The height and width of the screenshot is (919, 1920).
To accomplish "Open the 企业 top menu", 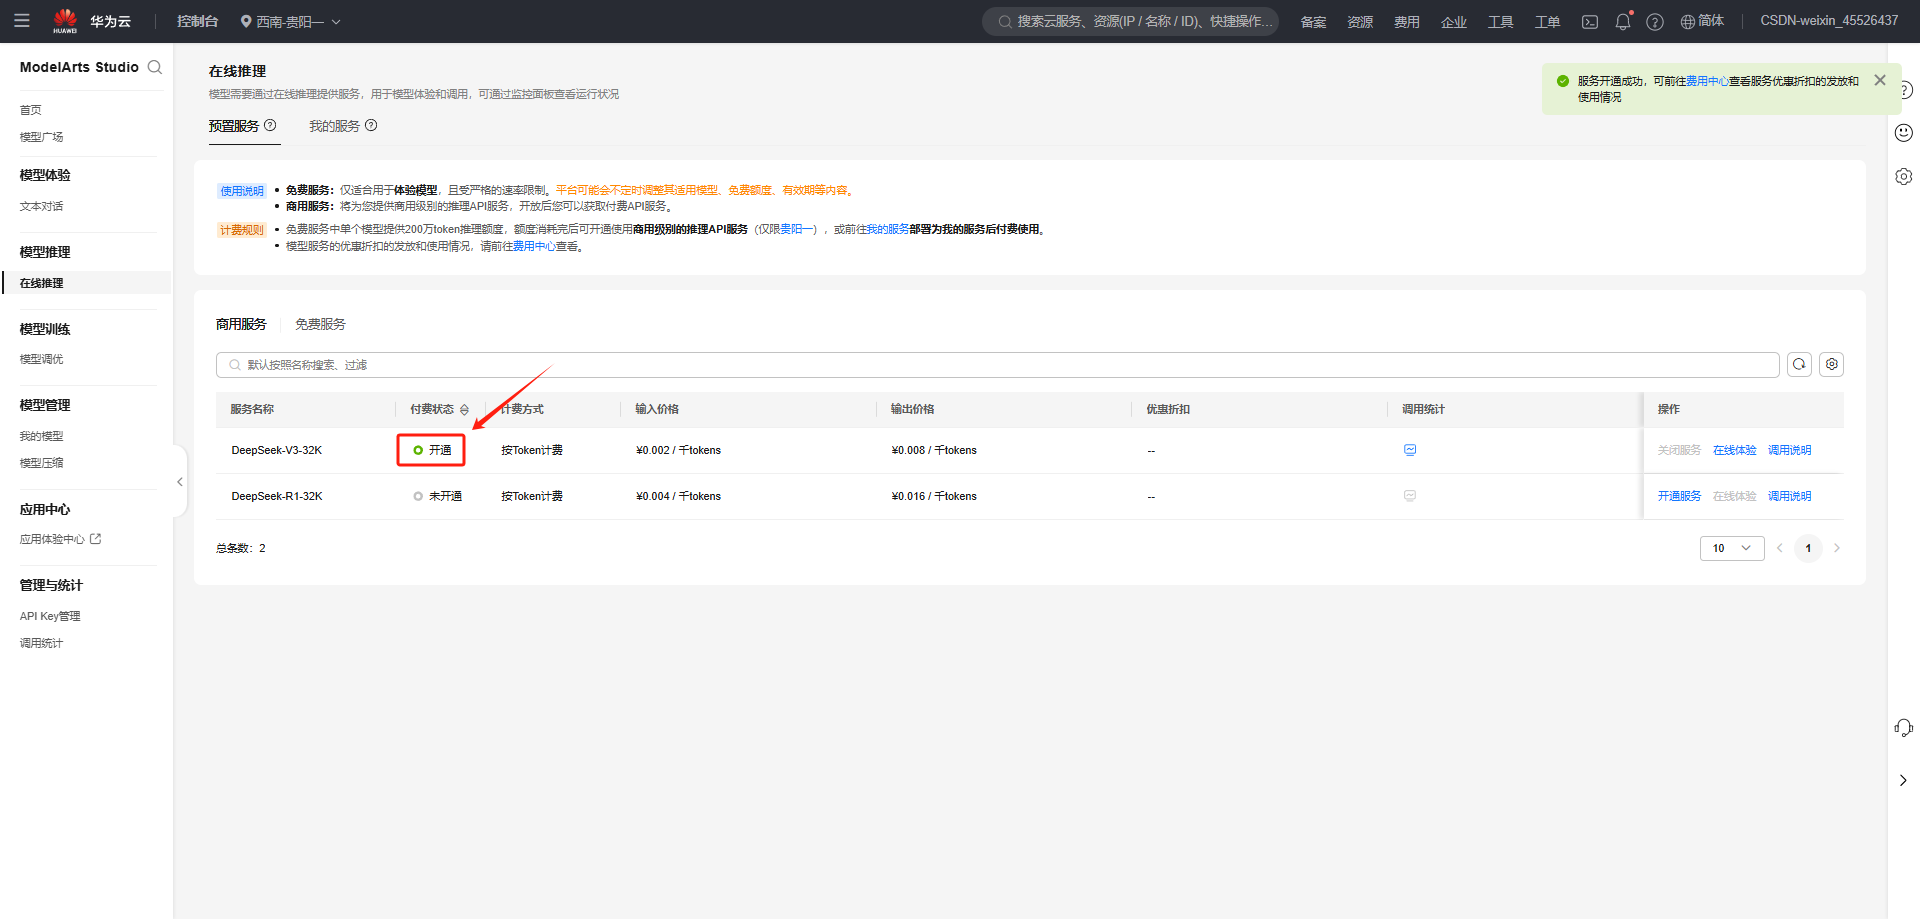I will 1454,21.
